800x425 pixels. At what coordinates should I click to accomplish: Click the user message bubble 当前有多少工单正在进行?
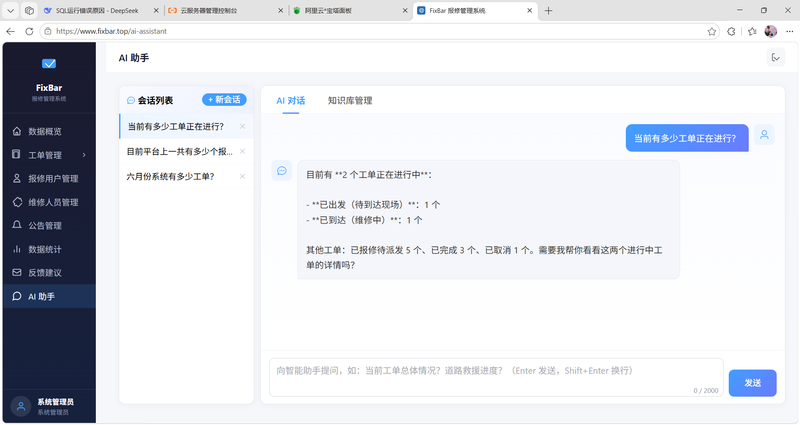pos(687,138)
